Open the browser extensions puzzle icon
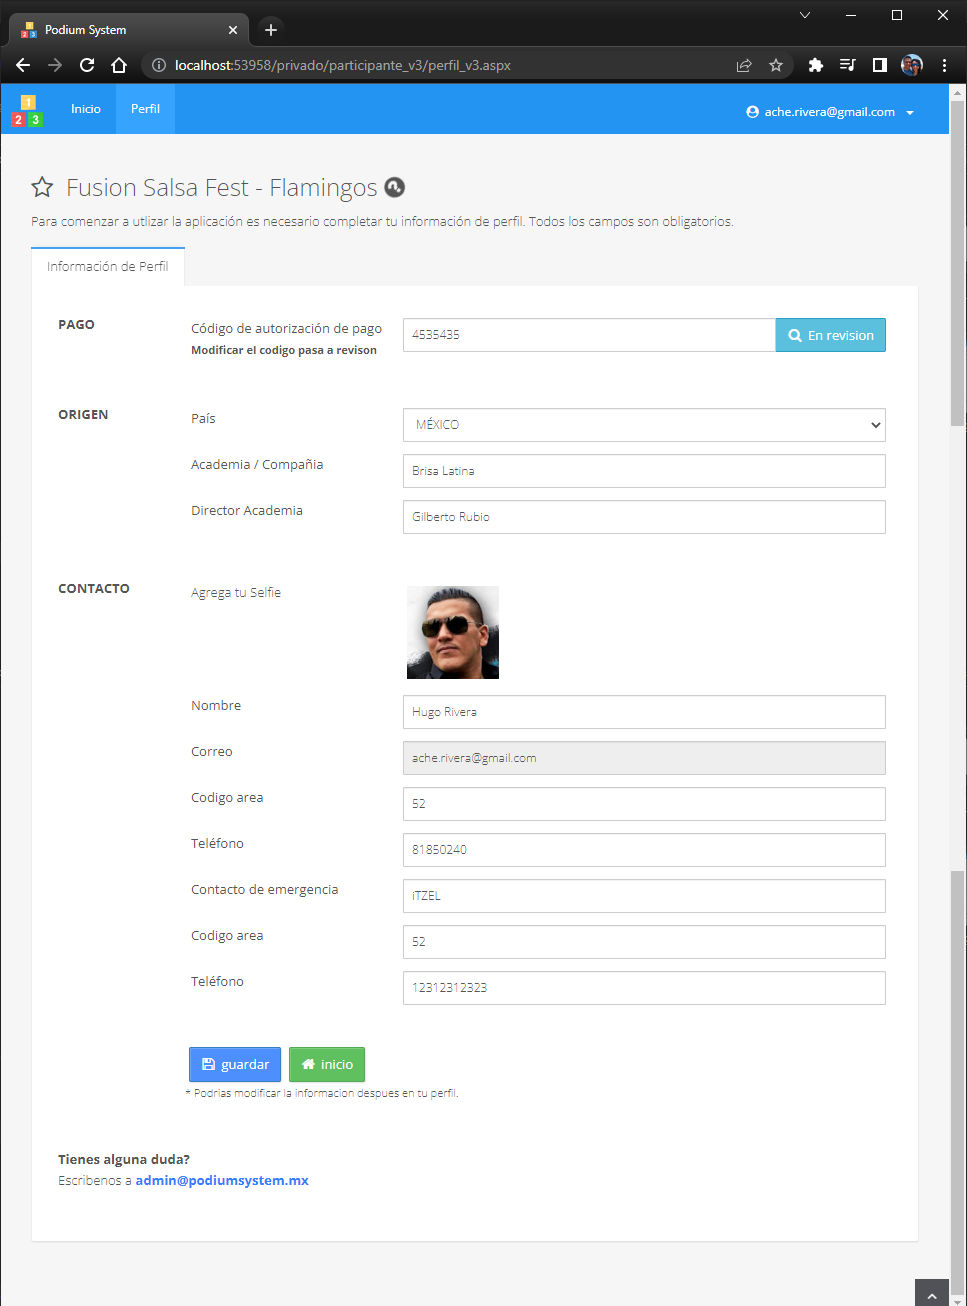967x1306 pixels. (815, 65)
